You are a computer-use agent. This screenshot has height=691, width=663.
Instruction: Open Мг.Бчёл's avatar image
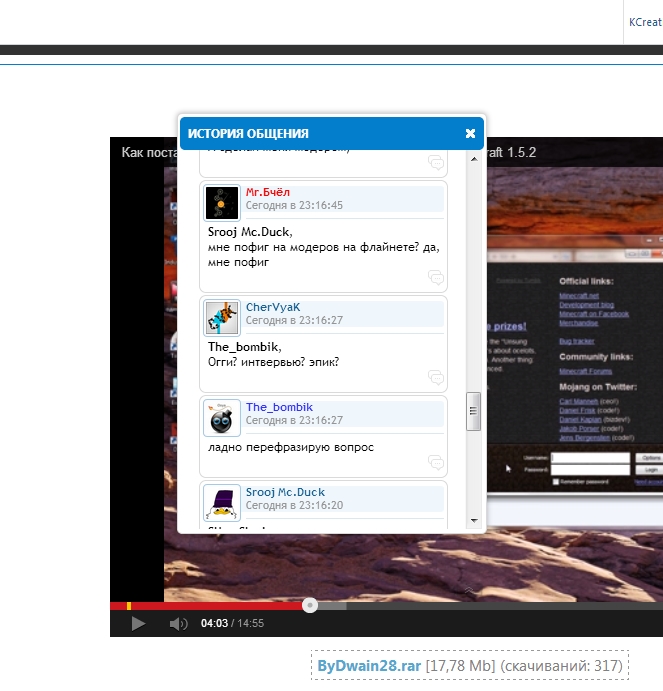(x=221, y=202)
